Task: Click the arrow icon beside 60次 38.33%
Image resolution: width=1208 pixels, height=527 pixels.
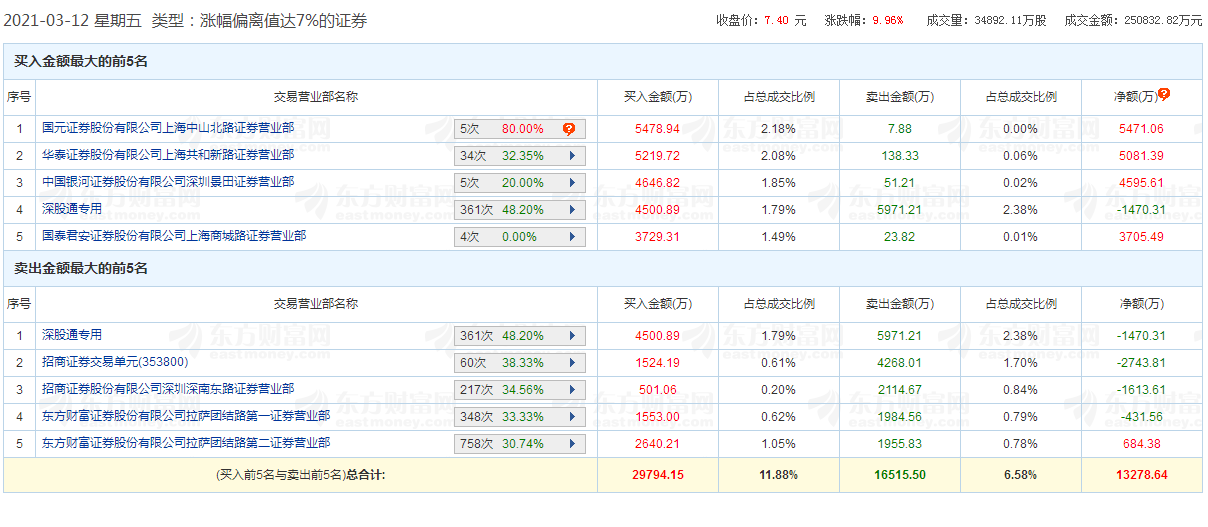Action: point(572,363)
